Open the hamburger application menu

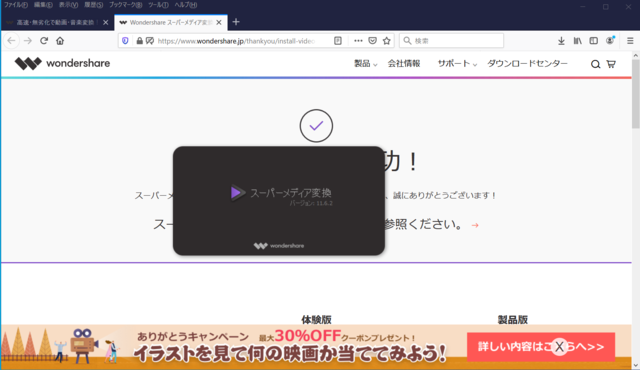click(630, 41)
